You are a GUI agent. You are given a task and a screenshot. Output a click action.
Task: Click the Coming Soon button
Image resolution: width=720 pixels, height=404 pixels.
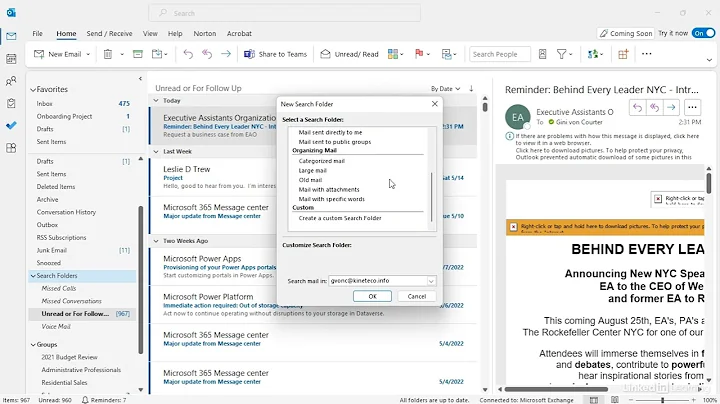pyautogui.click(x=625, y=34)
